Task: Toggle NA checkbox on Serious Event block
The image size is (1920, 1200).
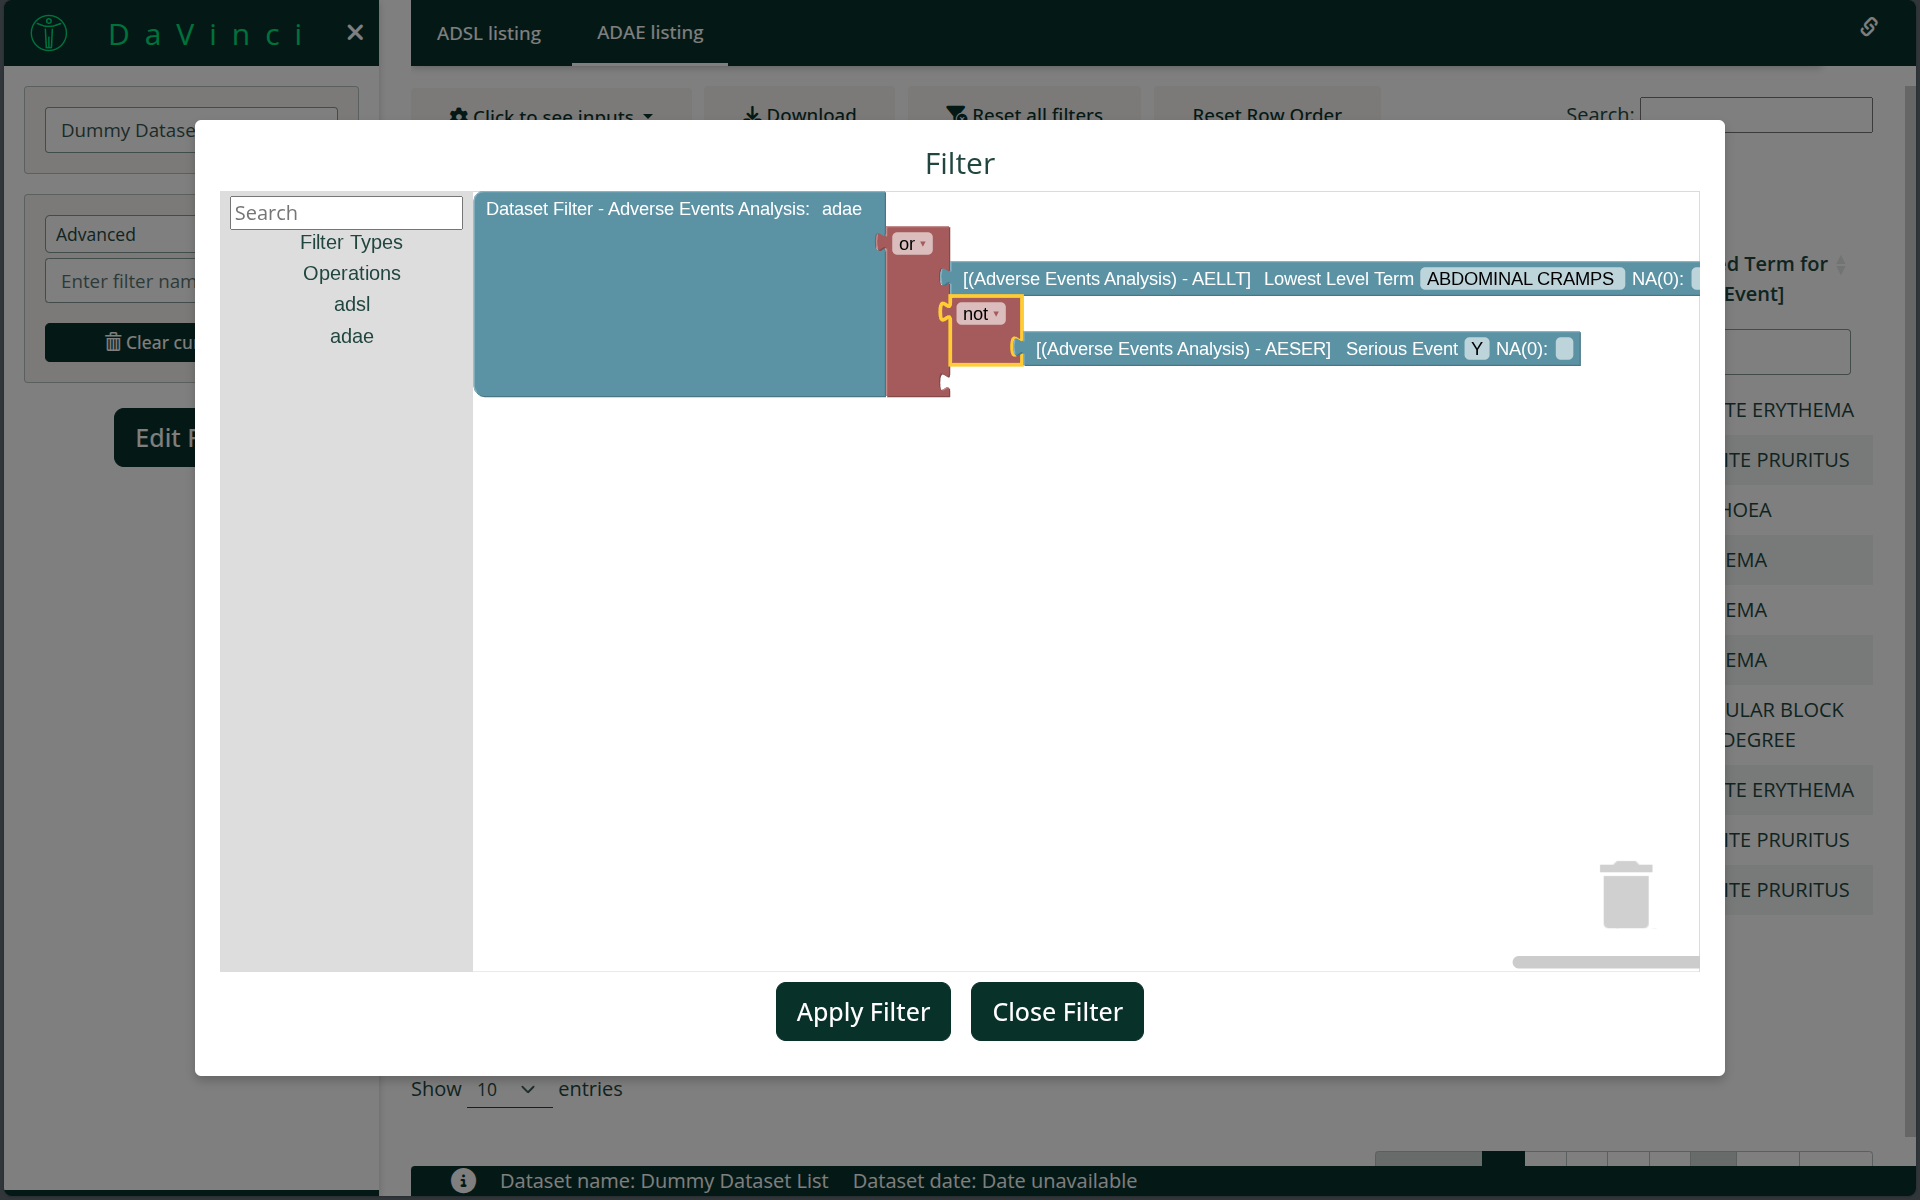Action: tap(1565, 348)
